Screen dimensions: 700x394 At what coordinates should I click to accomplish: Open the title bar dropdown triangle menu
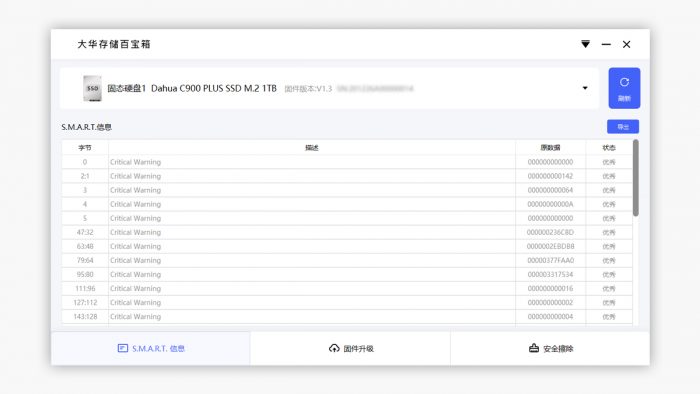[585, 44]
